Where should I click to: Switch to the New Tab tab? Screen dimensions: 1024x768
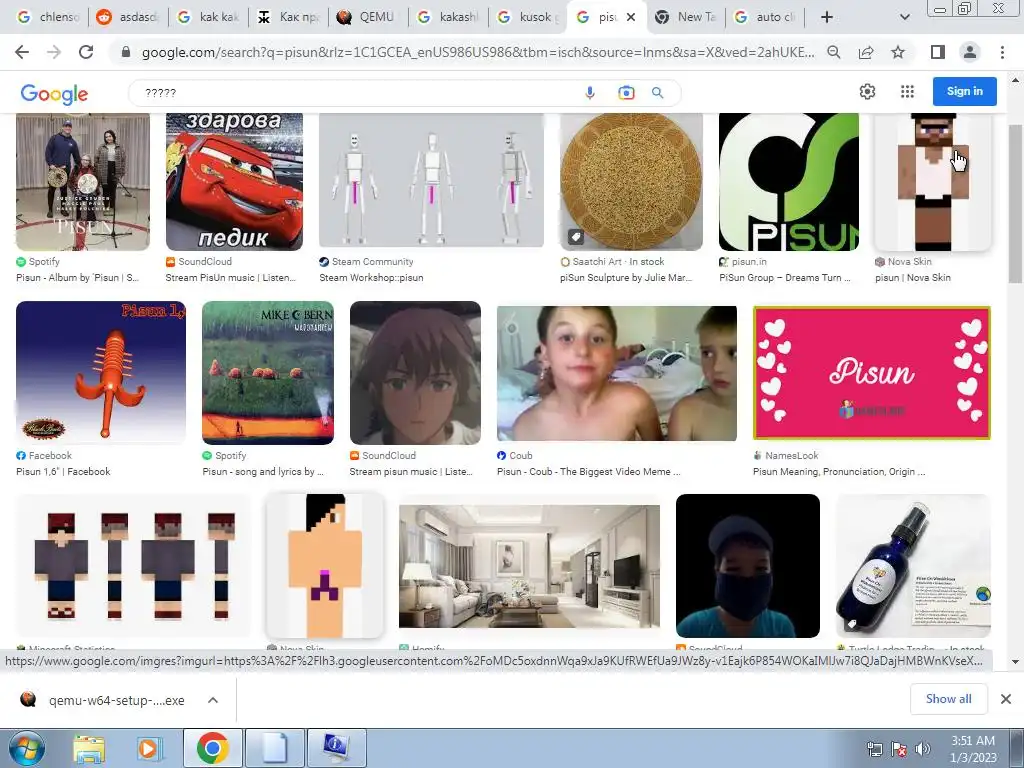(688, 17)
